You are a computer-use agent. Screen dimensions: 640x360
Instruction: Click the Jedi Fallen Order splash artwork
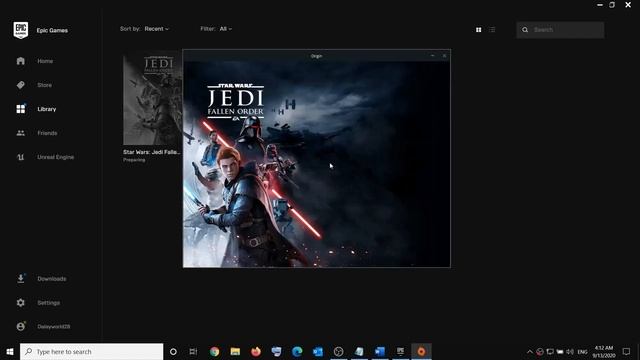click(316, 164)
